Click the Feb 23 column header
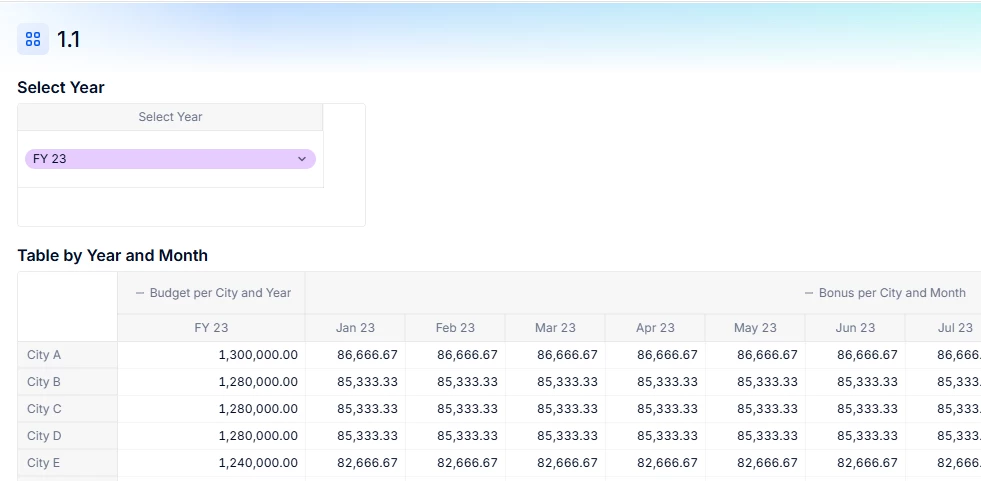Image resolution: width=981 pixels, height=481 pixels. (455, 328)
